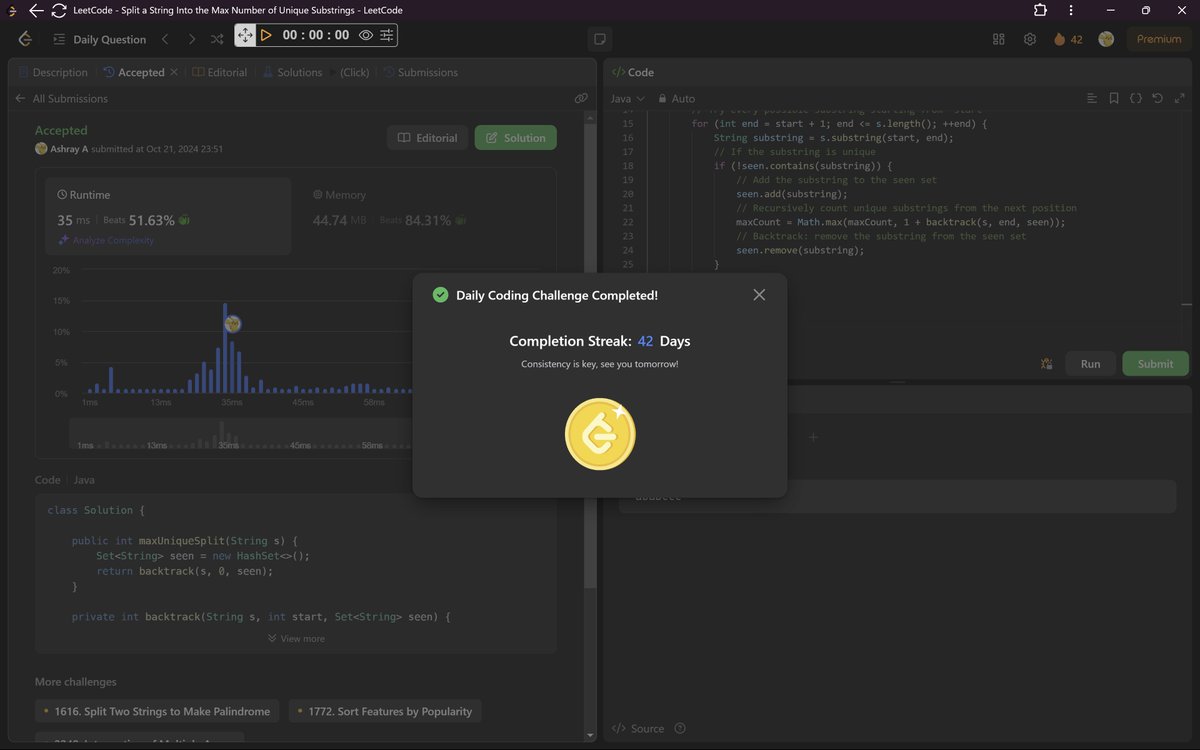The height and width of the screenshot is (750, 1200).
Task: Open timer settings sliders icon
Action: 386,35
